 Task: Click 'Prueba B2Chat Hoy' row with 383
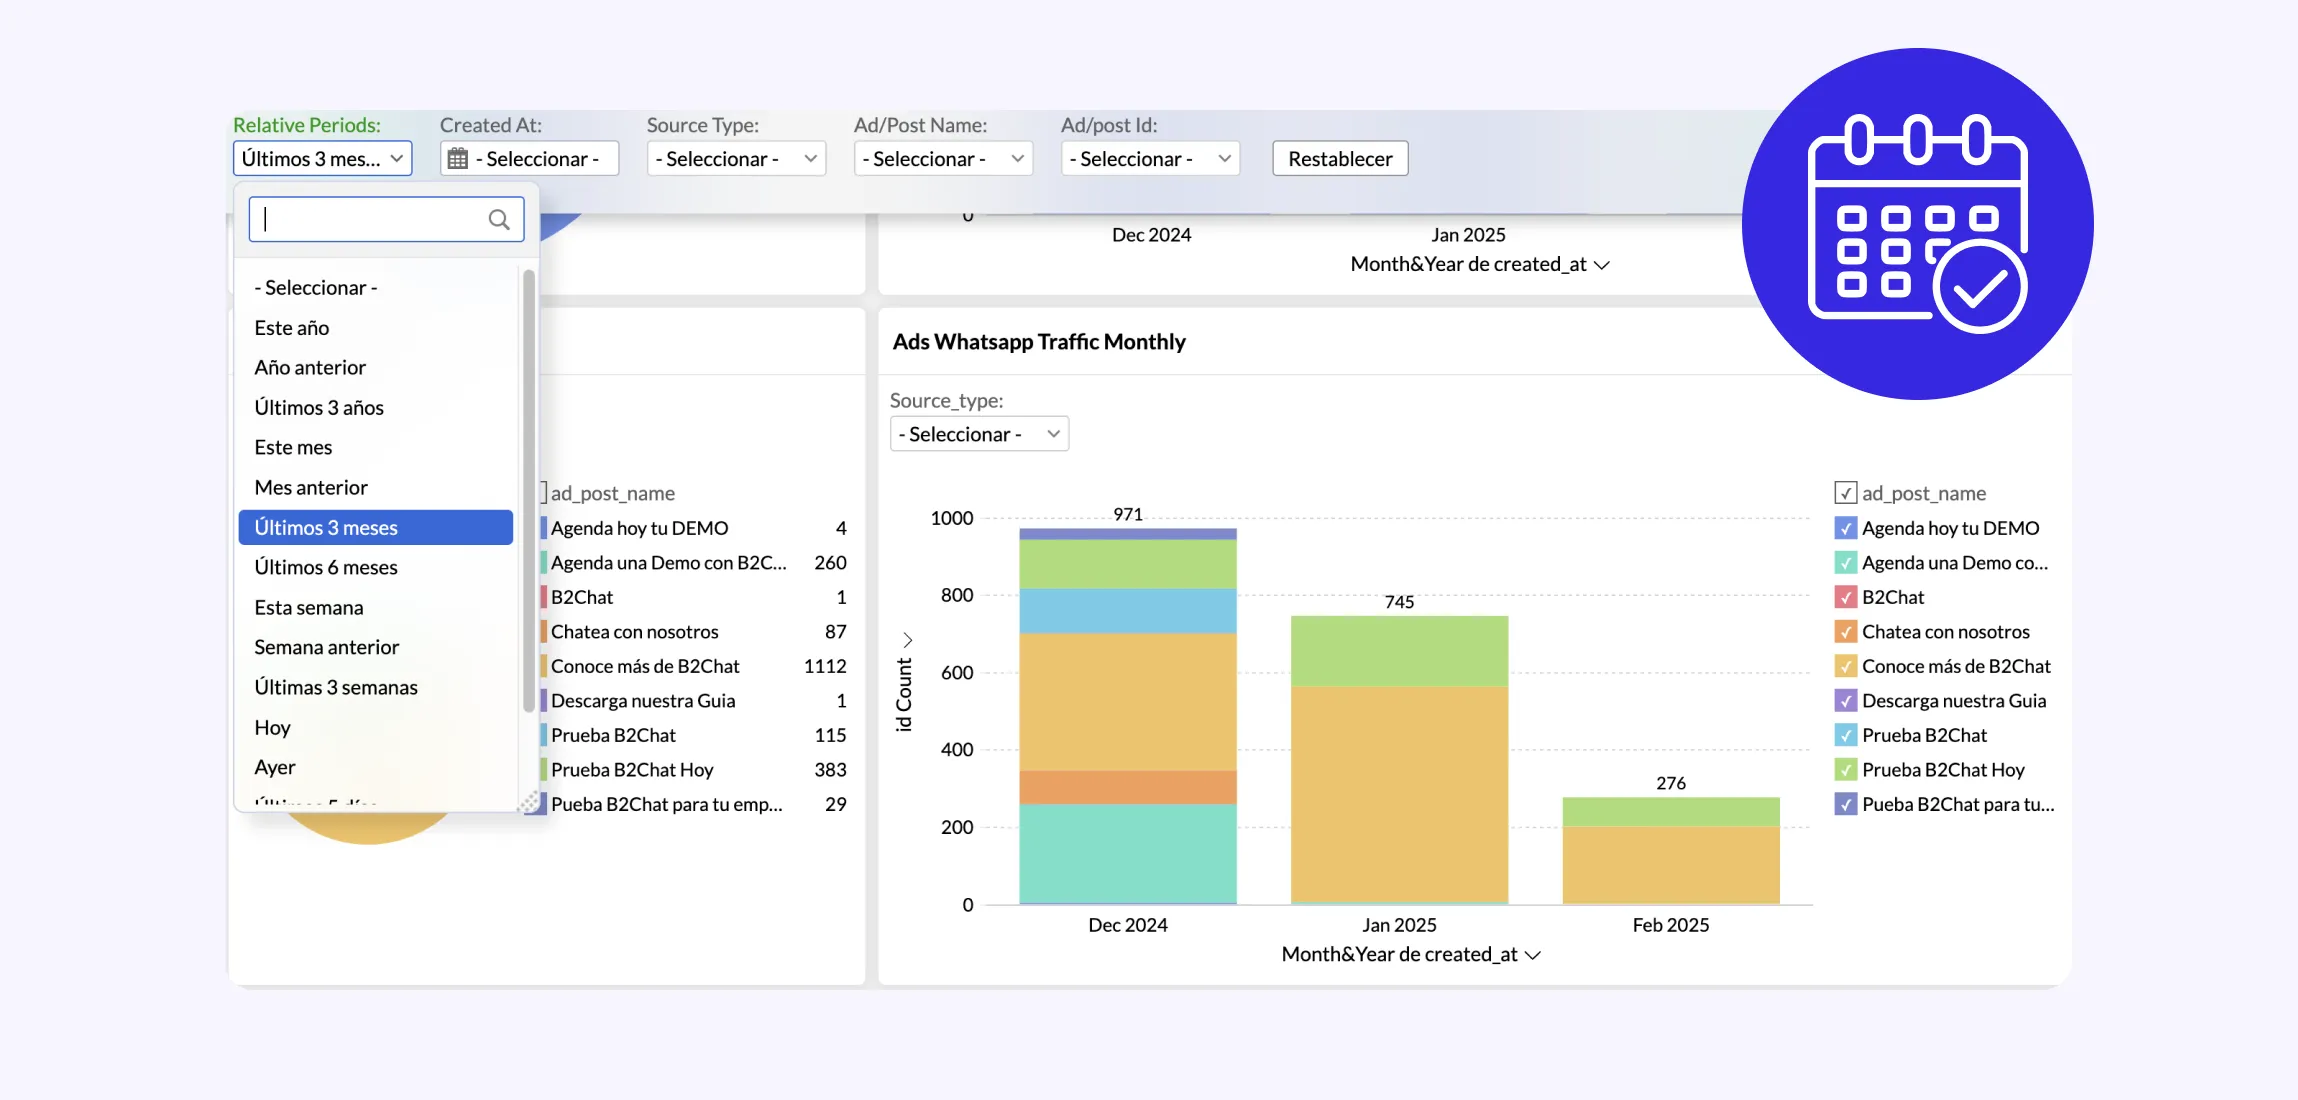tap(695, 770)
